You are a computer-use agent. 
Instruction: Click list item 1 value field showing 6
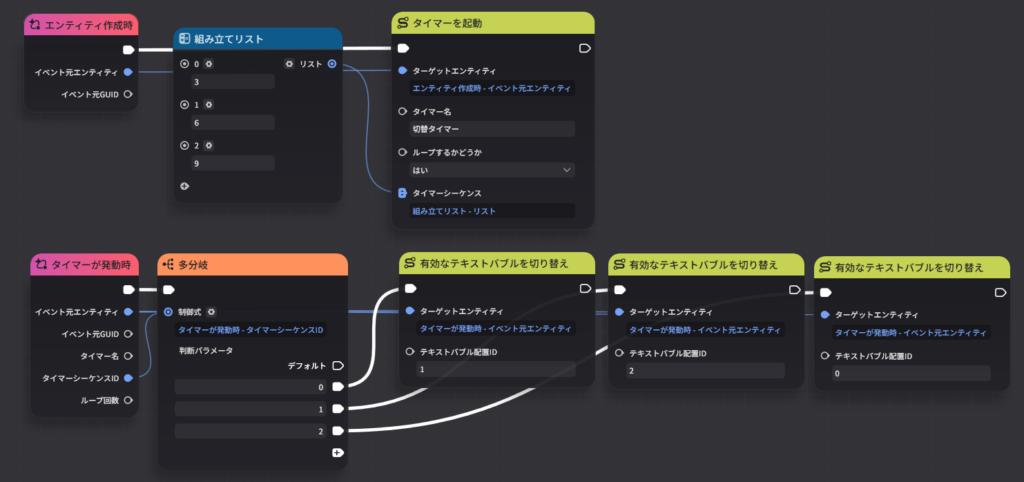click(x=233, y=122)
